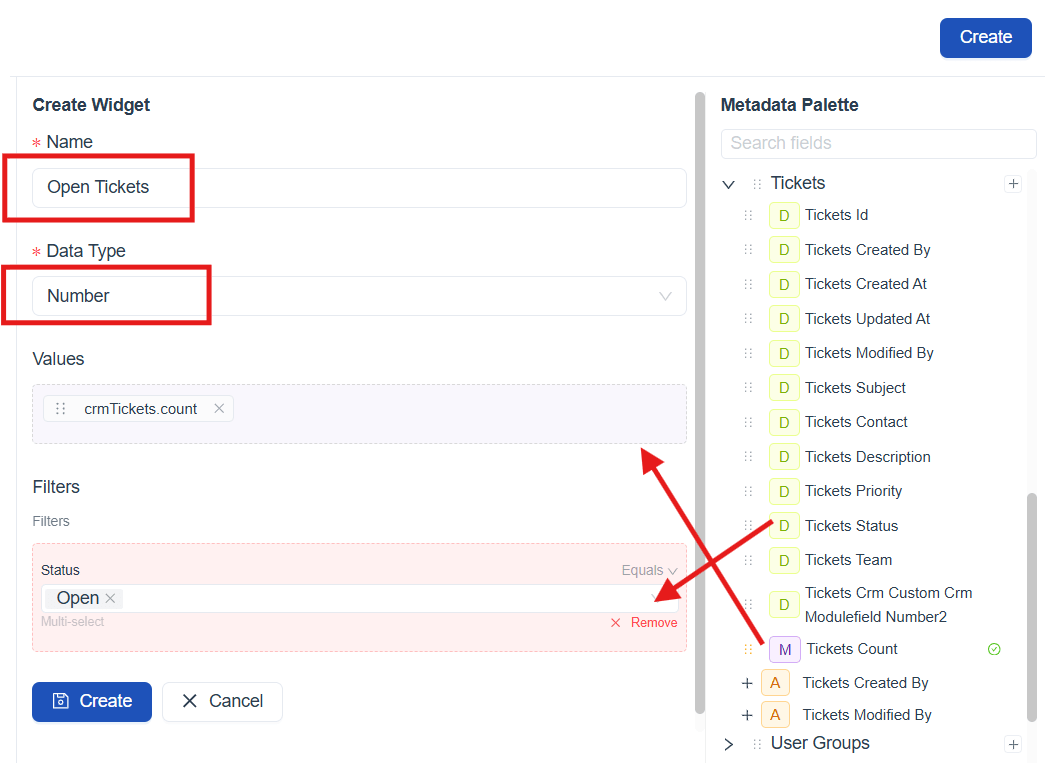The width and height of the screenshot is (1045, 763).
Task: Remove the Open status tag
Action: point(111,598)
